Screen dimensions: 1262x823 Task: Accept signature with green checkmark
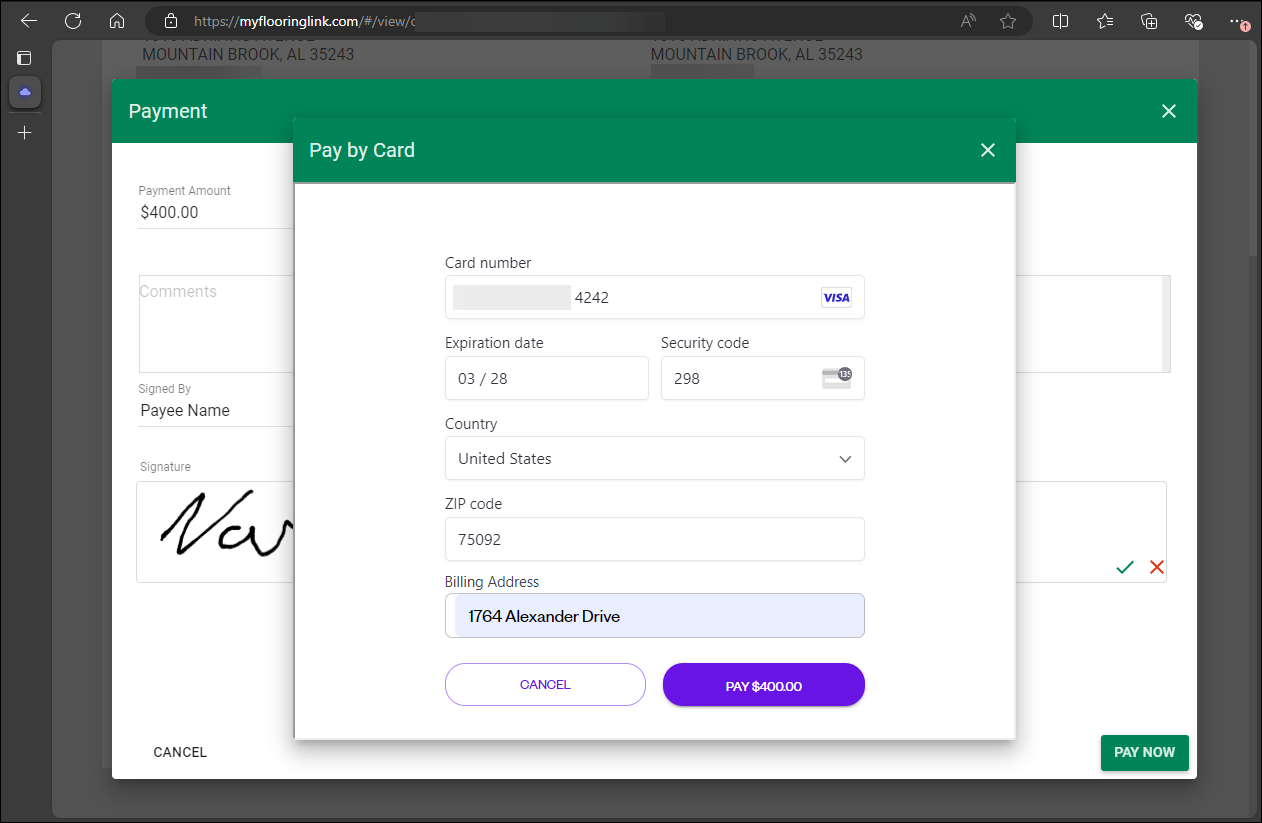1125,567
